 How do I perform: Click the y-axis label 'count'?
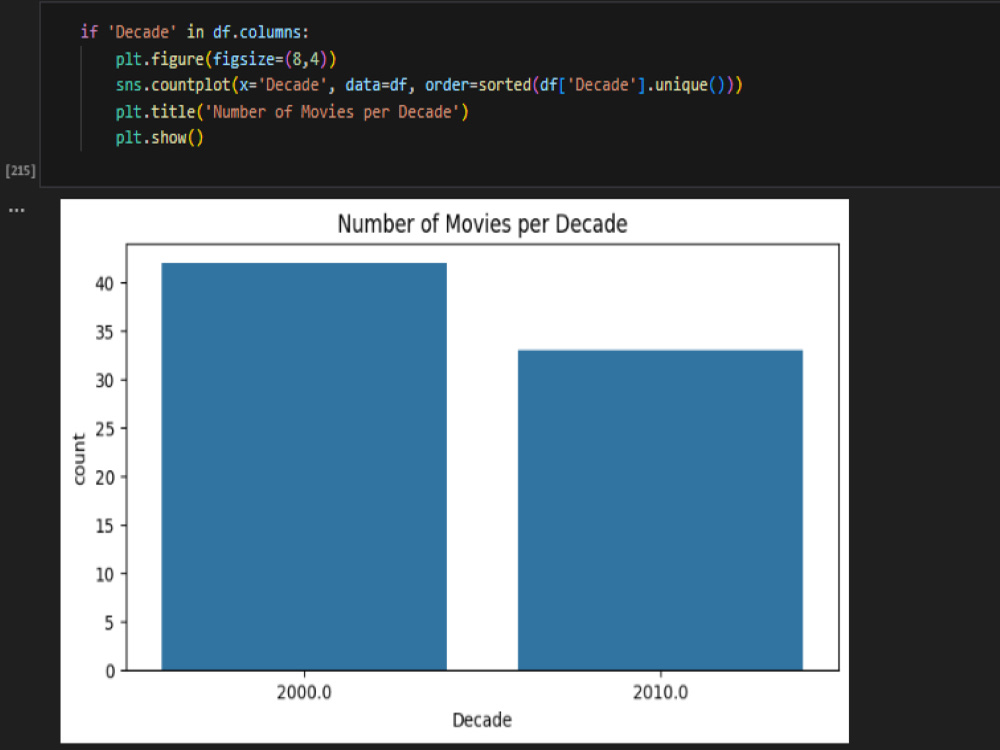click(79, 459)
